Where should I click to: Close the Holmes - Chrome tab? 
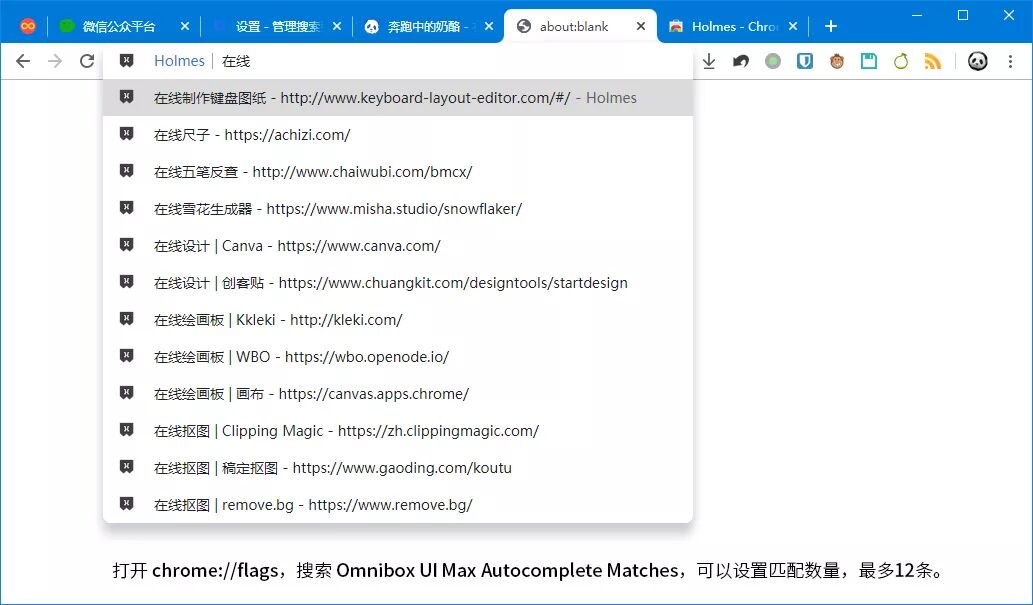coord(793,26)
